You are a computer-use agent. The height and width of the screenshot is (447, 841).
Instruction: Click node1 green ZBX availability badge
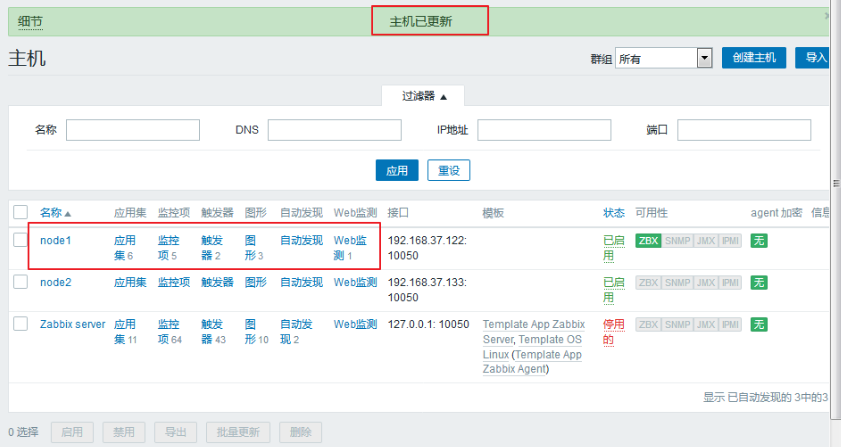[648, 240]
